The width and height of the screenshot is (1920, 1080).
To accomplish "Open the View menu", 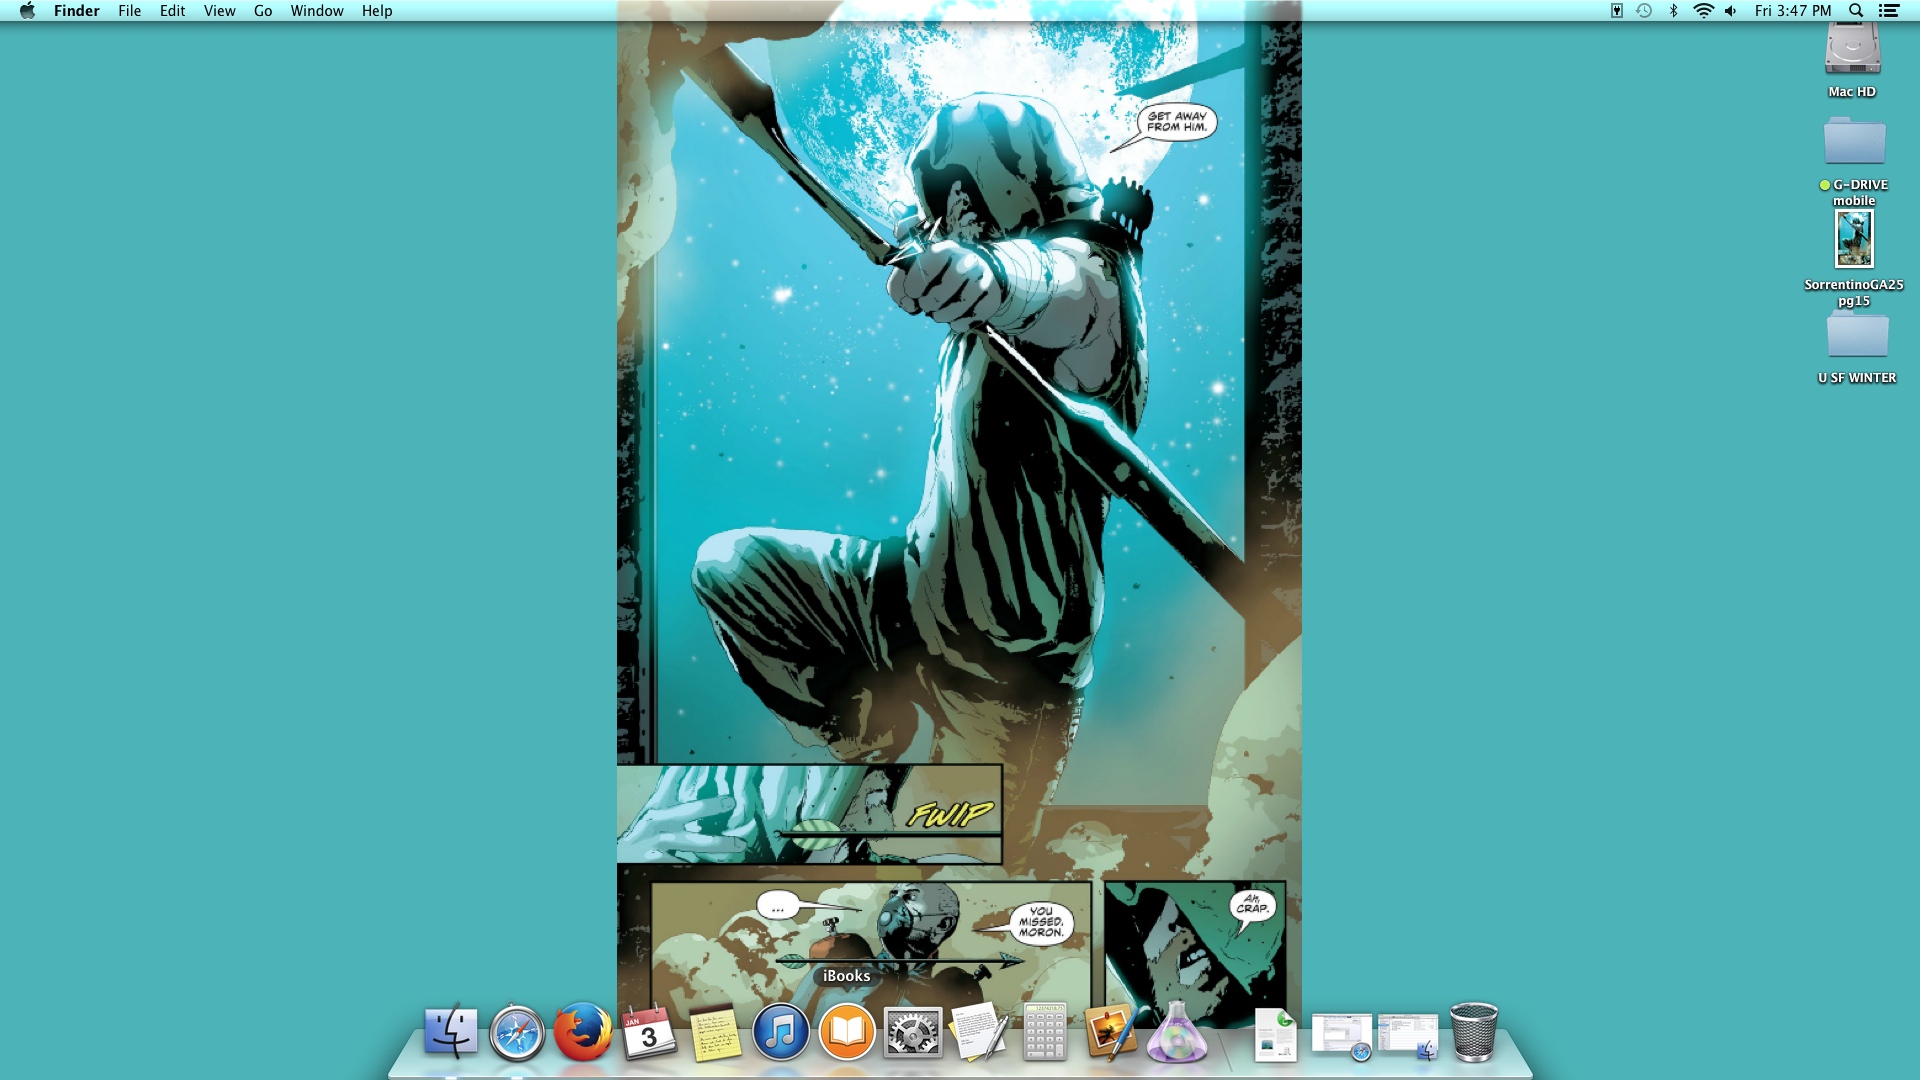I will [x=220, y=11].
